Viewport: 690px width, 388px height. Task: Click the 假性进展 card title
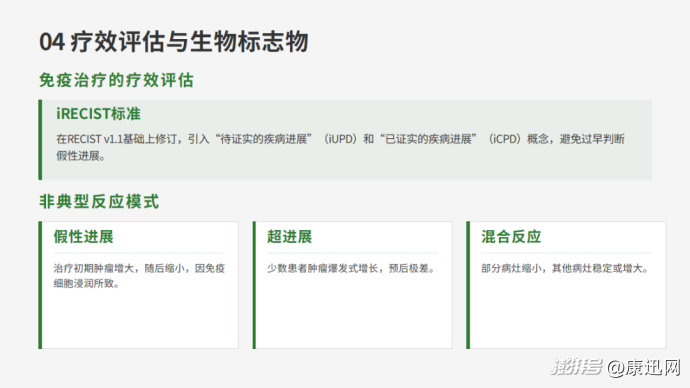(x=84, y=237)
